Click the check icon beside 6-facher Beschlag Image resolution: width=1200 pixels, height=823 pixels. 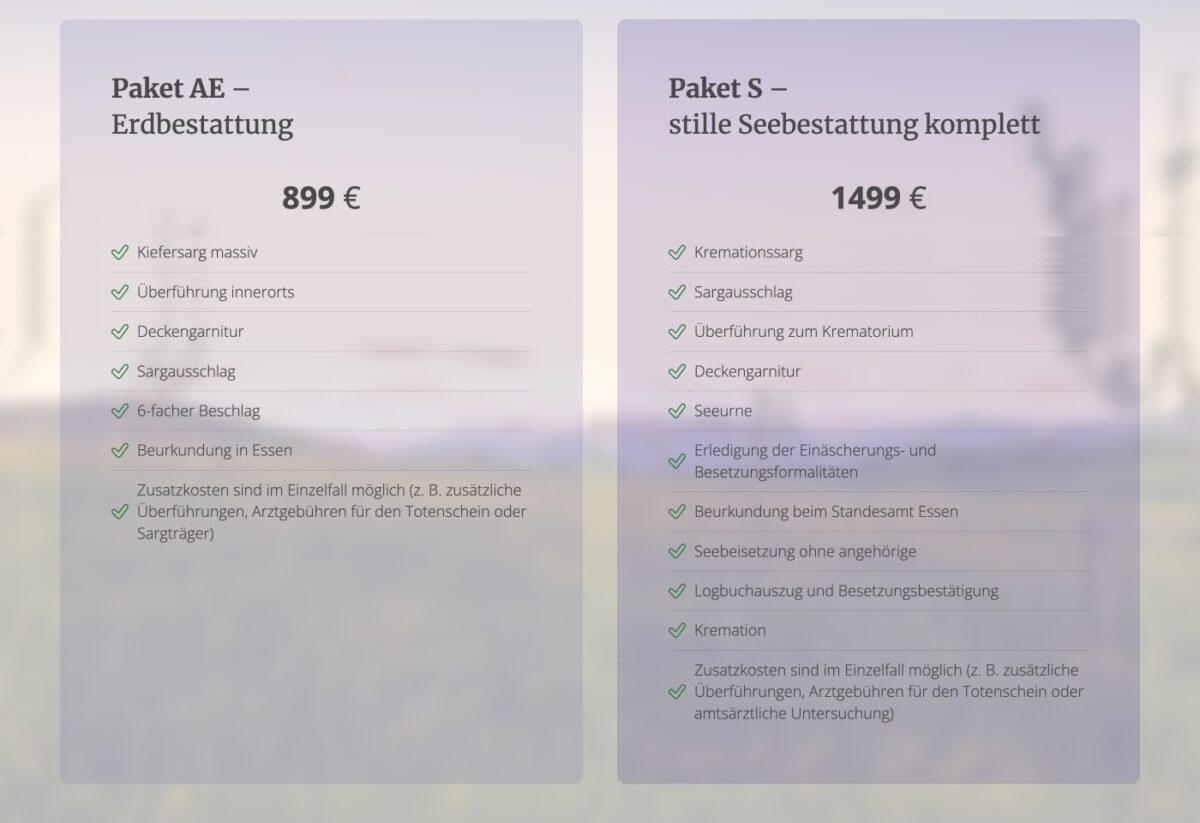(120, 410)
